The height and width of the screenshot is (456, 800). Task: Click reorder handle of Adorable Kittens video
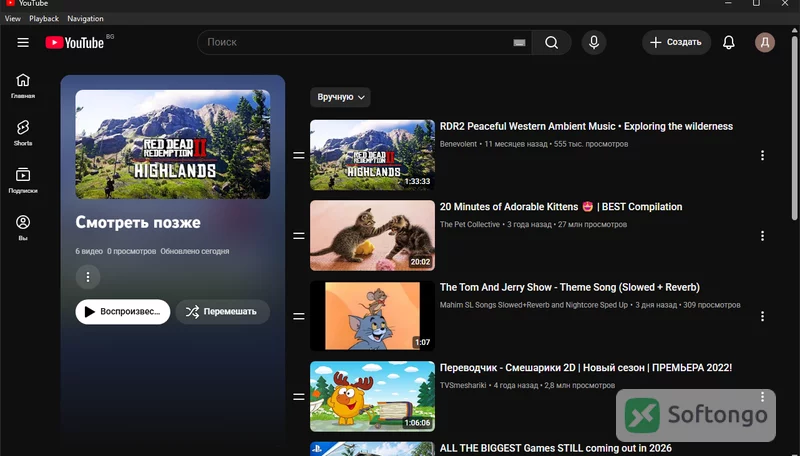(x=299, y=236)
